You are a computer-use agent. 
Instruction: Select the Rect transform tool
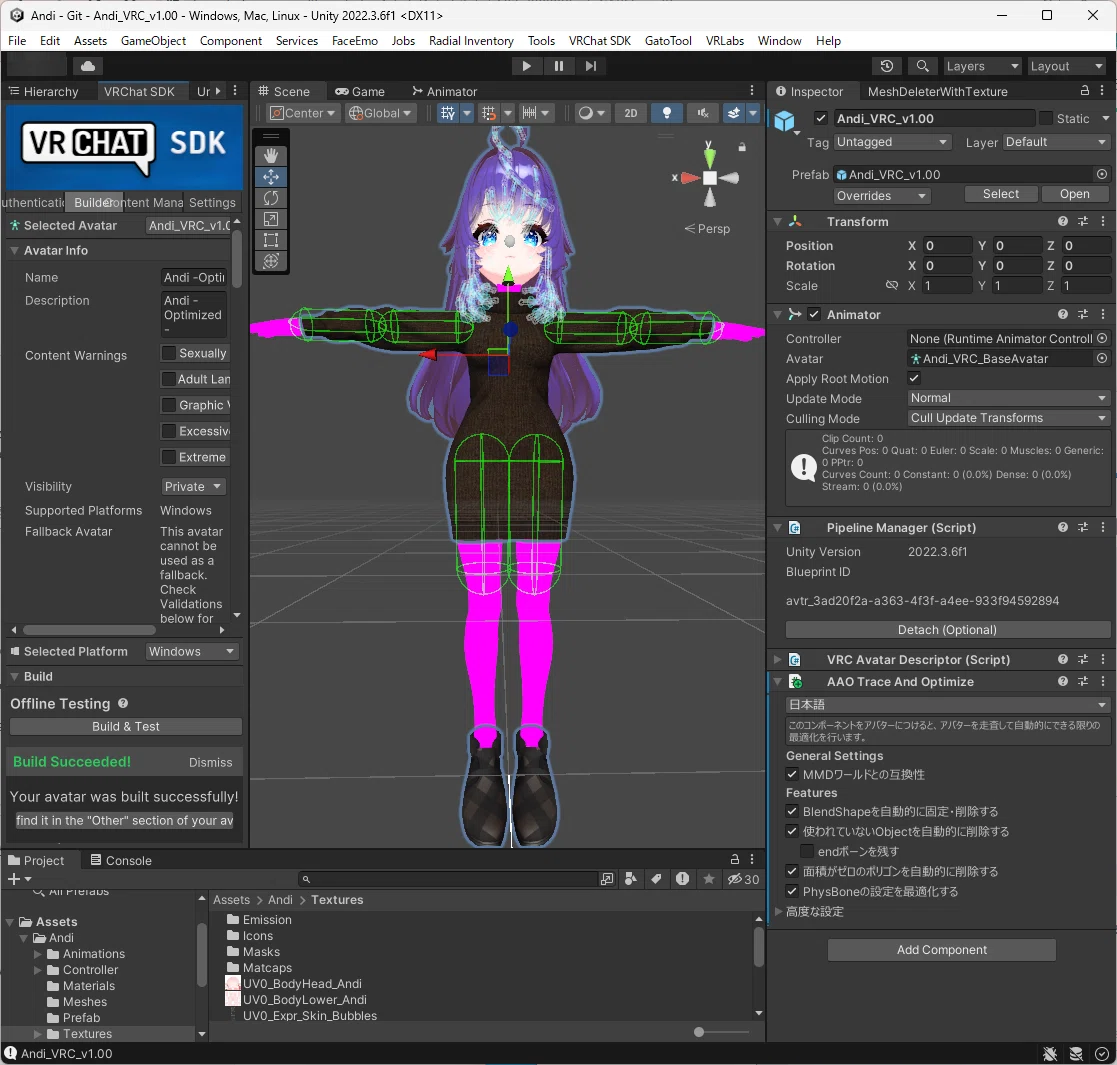[x=271, y=240]
